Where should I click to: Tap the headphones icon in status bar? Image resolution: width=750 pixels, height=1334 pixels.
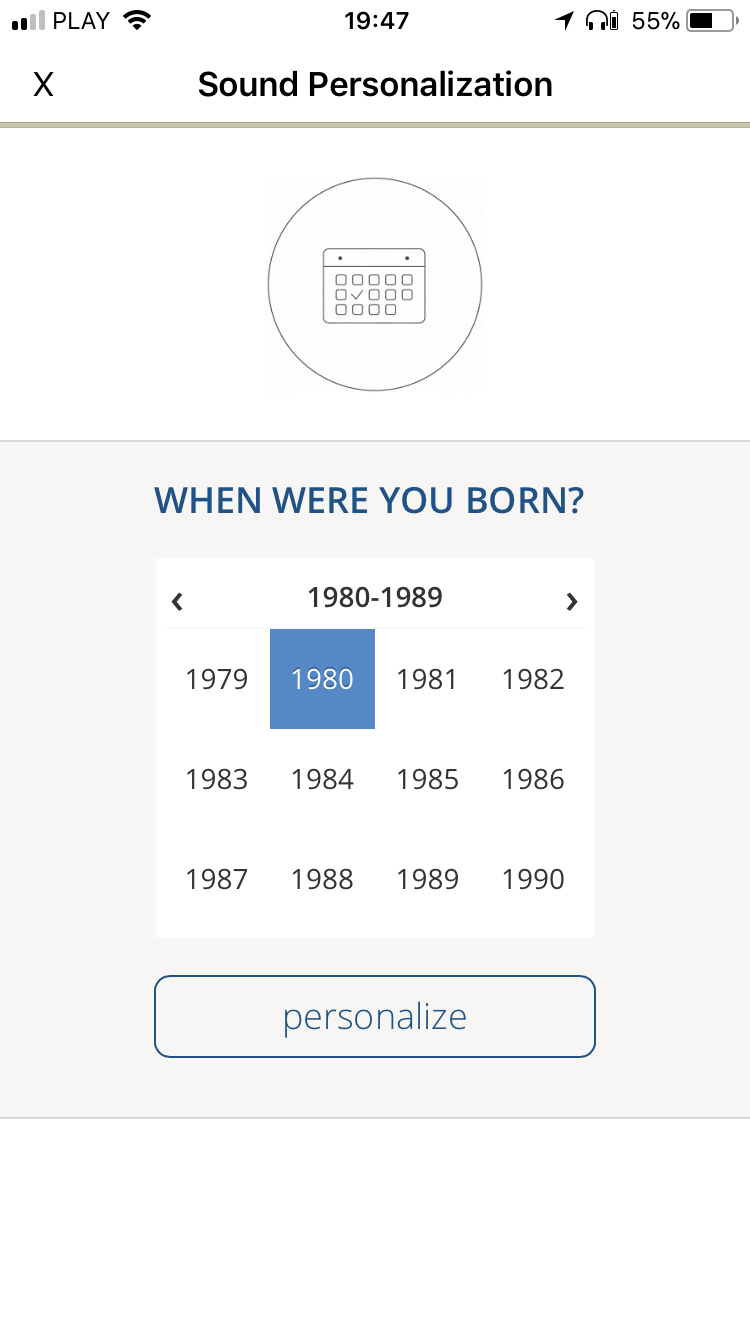pyautogui.click(x=602, y=21)
